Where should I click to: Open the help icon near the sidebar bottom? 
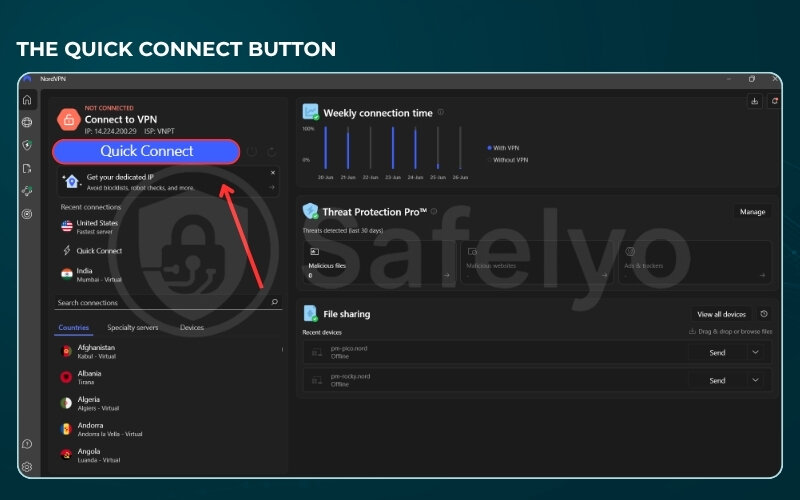coord(27,444)
